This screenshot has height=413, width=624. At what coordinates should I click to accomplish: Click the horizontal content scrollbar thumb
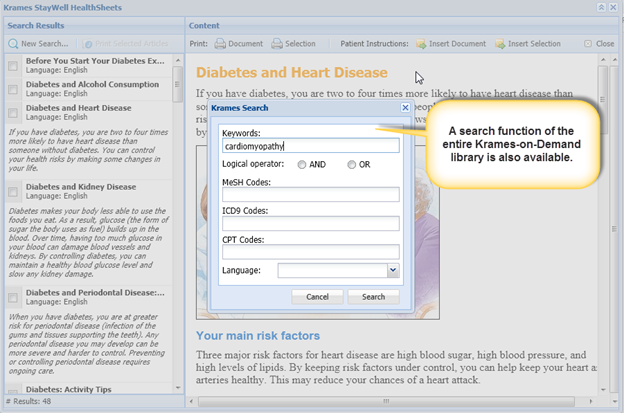[x=386, y=401]
